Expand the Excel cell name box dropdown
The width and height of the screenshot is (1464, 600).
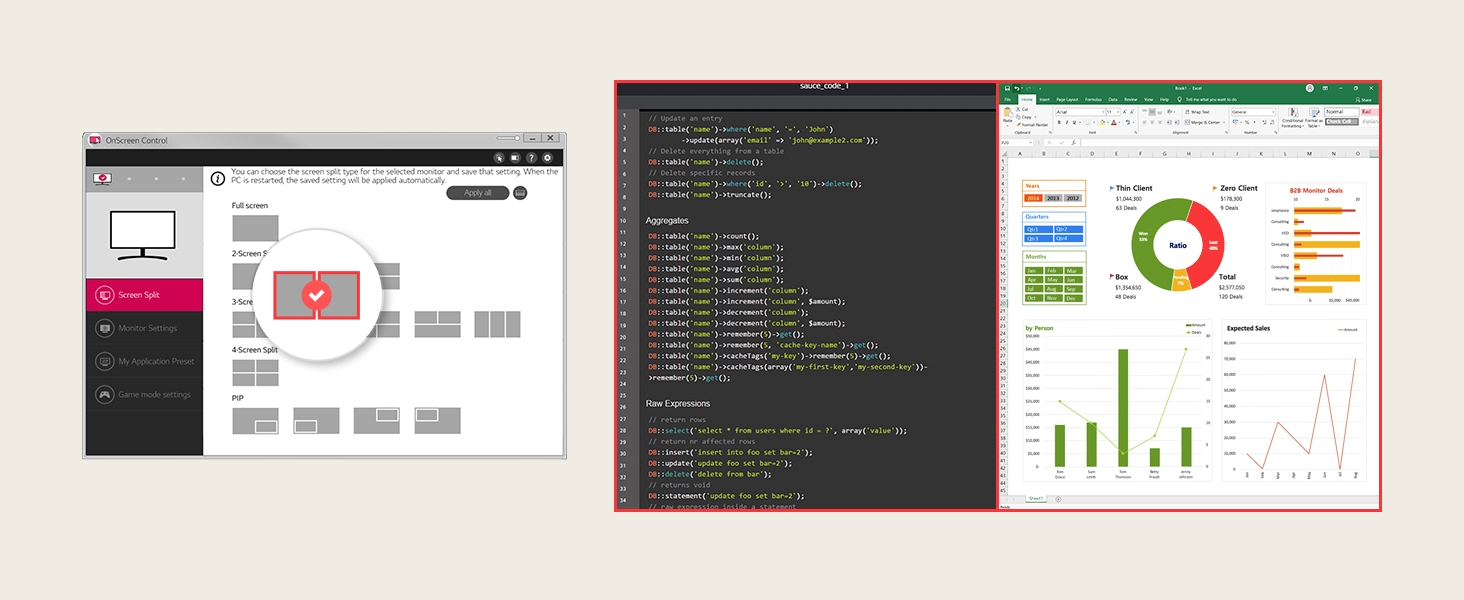(1031, 142)
